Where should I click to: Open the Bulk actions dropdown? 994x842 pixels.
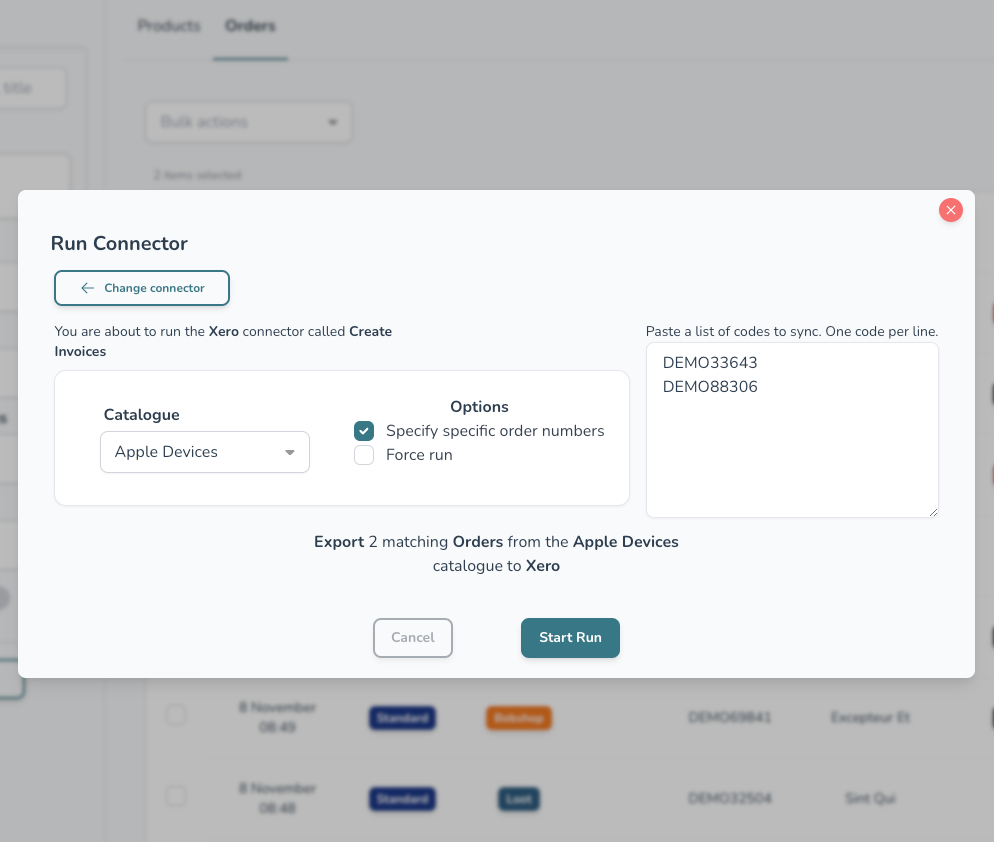248,122
